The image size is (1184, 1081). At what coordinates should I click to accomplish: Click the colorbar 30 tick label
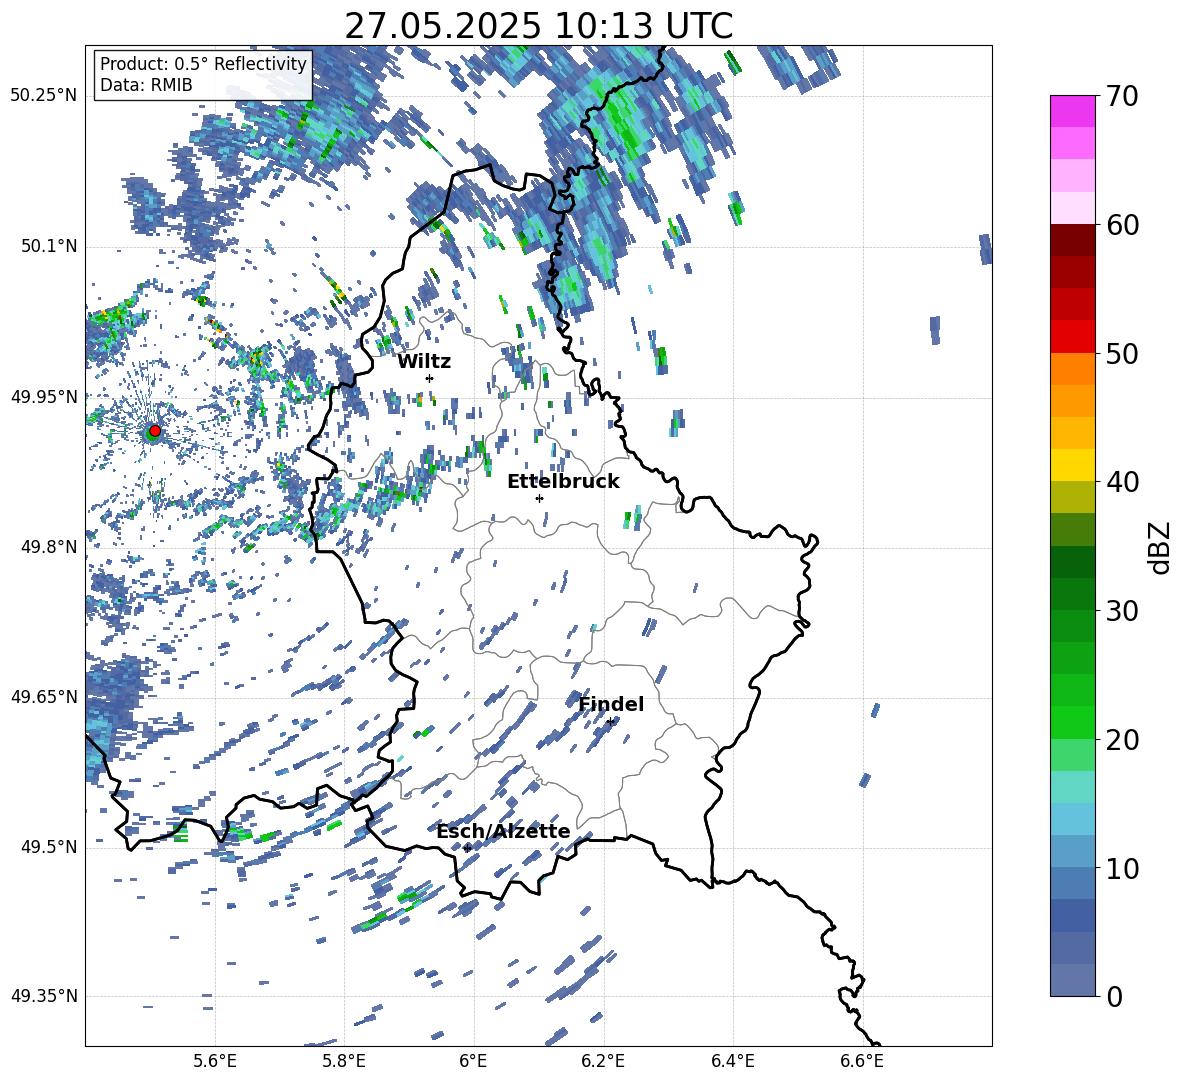[1123, 611]
